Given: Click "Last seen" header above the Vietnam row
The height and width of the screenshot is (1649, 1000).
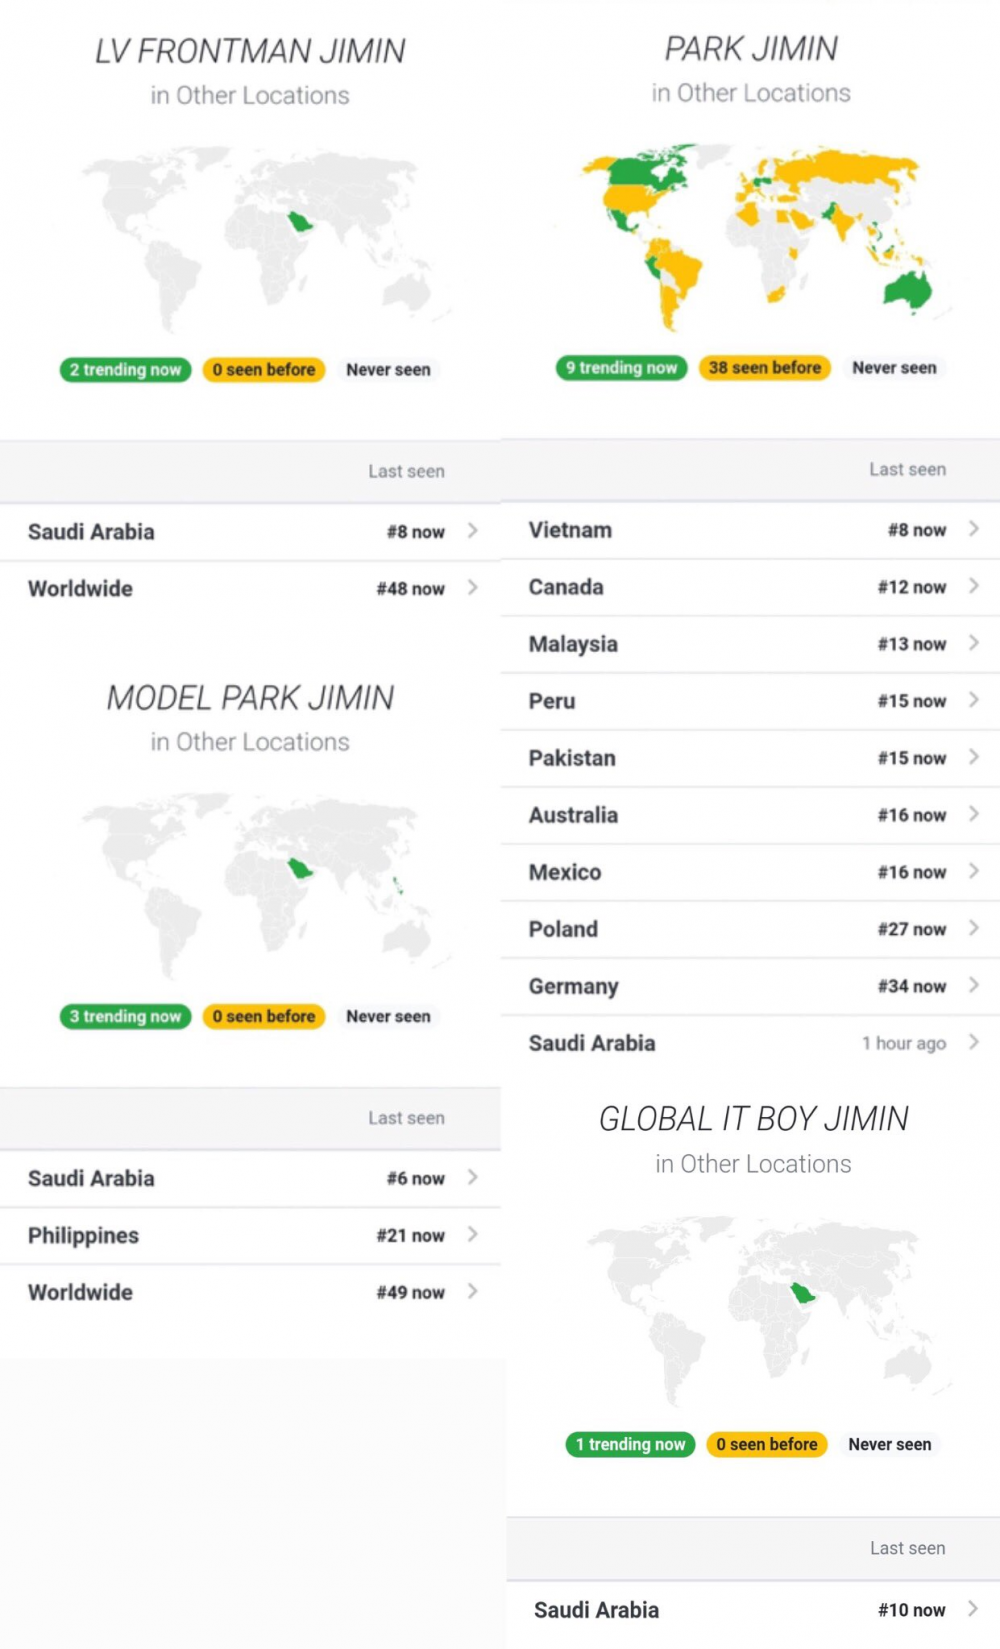Looking at the screenshot, I should [906, 469].
